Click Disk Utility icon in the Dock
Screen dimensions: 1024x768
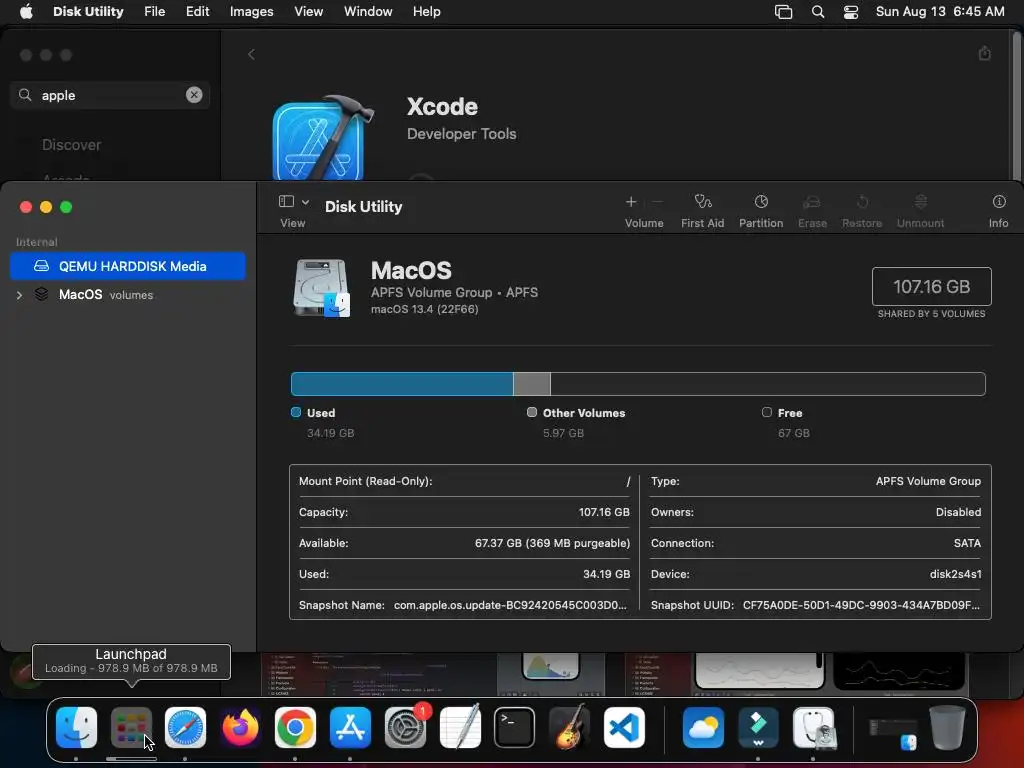[813, 728]
